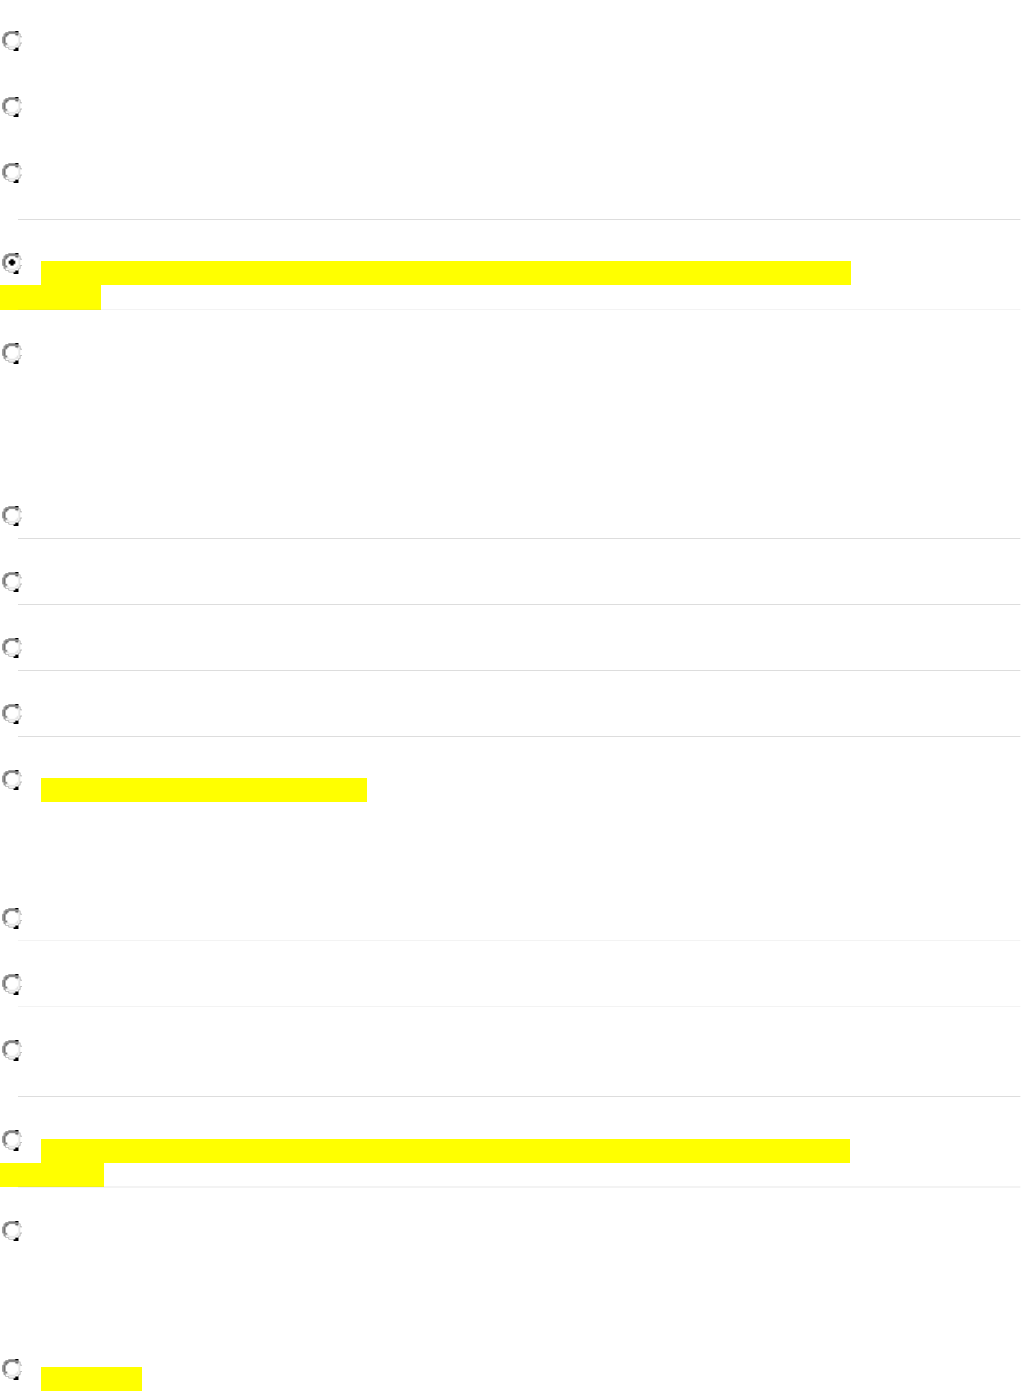This screenshot has width=1021, height=1391.
Task: Select the third radio button in the second group
Action: pos(12,647)
